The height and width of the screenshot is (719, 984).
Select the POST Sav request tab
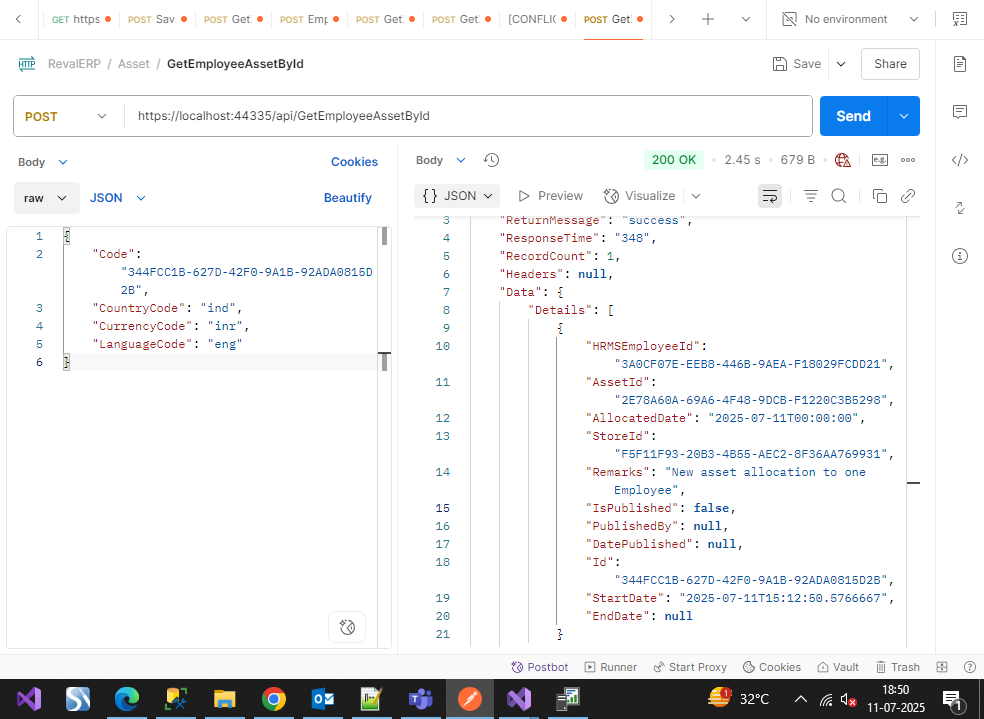click(x=151, y=19)
